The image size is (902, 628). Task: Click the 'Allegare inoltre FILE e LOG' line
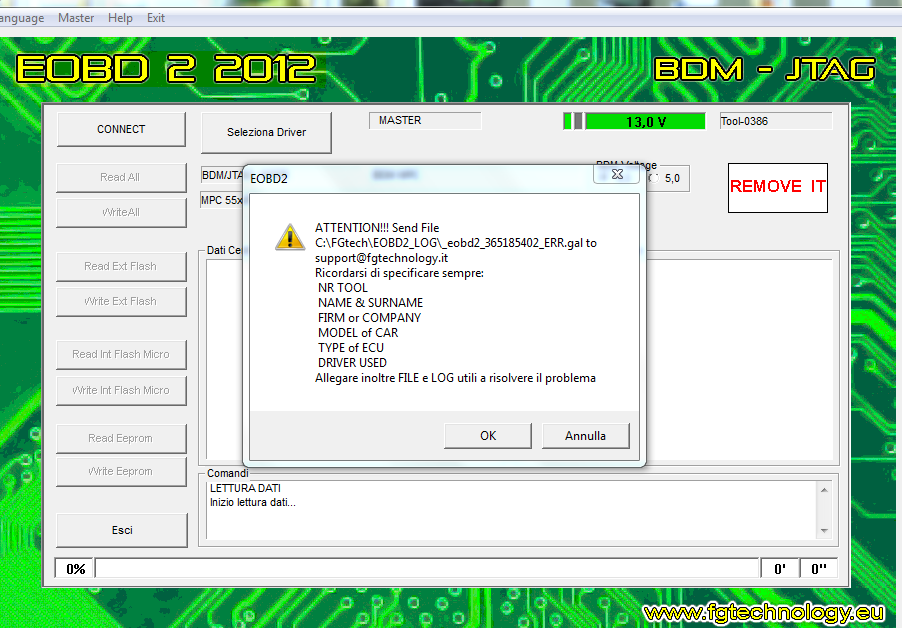point(456,378)
